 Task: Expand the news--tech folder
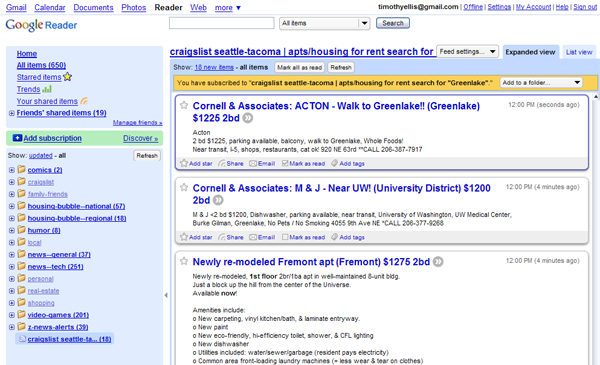(x=12, y=267)
